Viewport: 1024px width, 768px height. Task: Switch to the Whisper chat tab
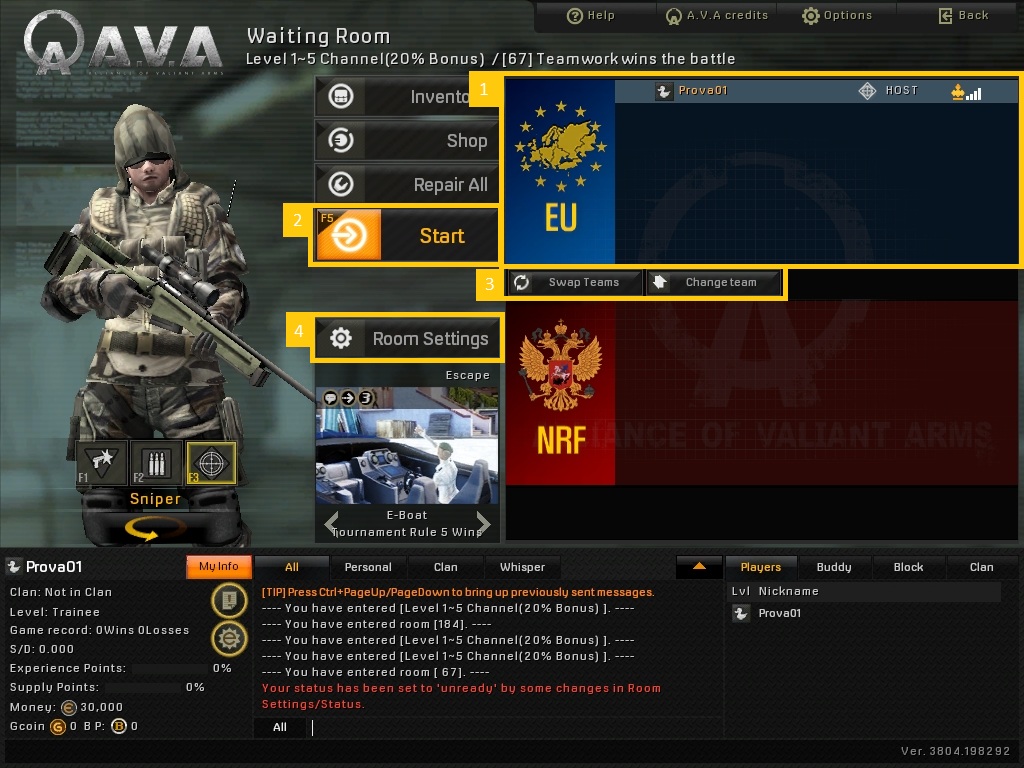click(x=522, y=567)
